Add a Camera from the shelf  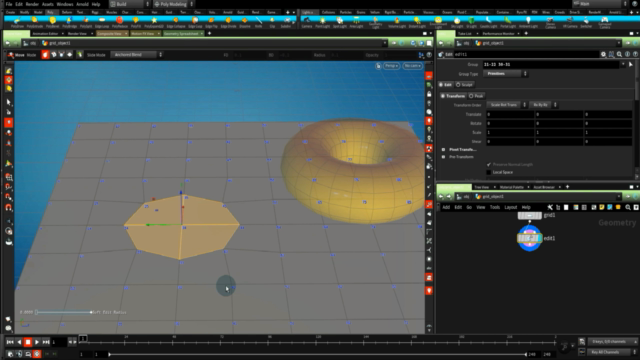(x=307, y=22)
